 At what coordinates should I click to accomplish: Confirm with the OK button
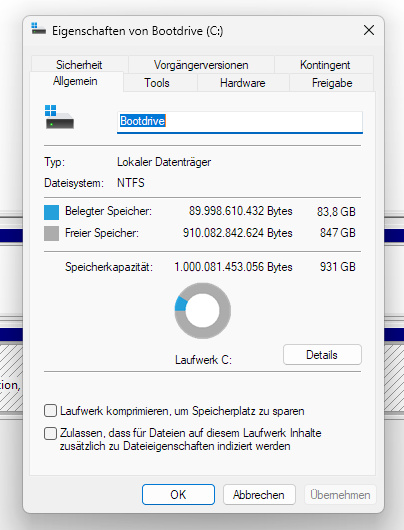(178, 495)
